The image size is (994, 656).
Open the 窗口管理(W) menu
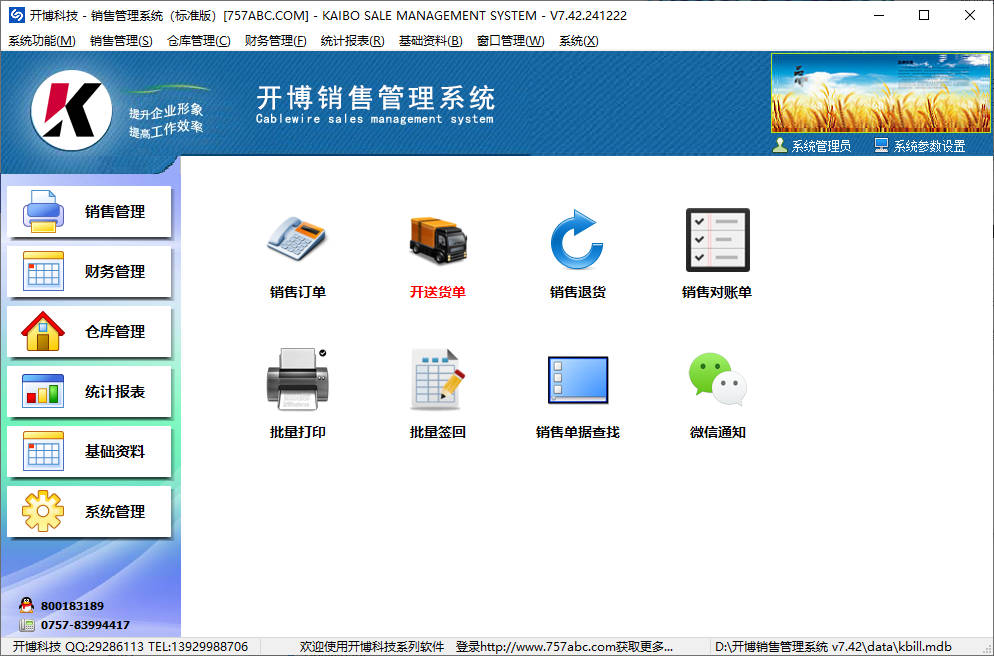click(x=510, y=41)
